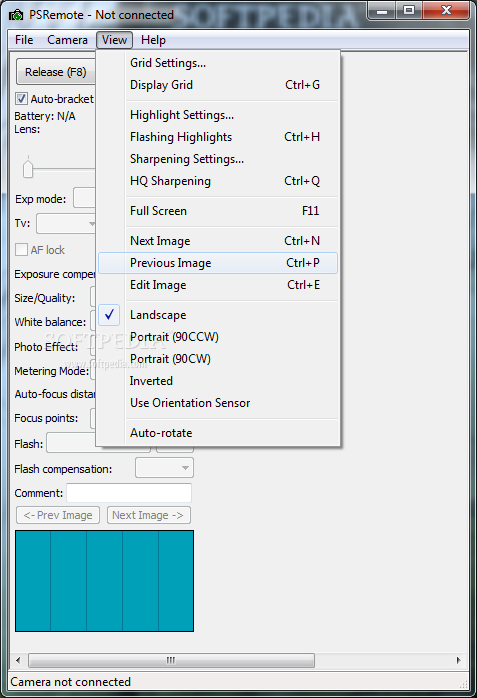Open the Tv dropdown
This screenshot has height=698, width=477.
point(66,223)
